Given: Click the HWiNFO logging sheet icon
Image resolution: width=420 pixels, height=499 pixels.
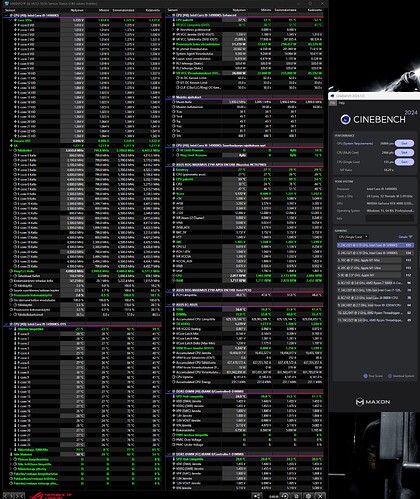Looking at the screenshot, I should [296, 496].
